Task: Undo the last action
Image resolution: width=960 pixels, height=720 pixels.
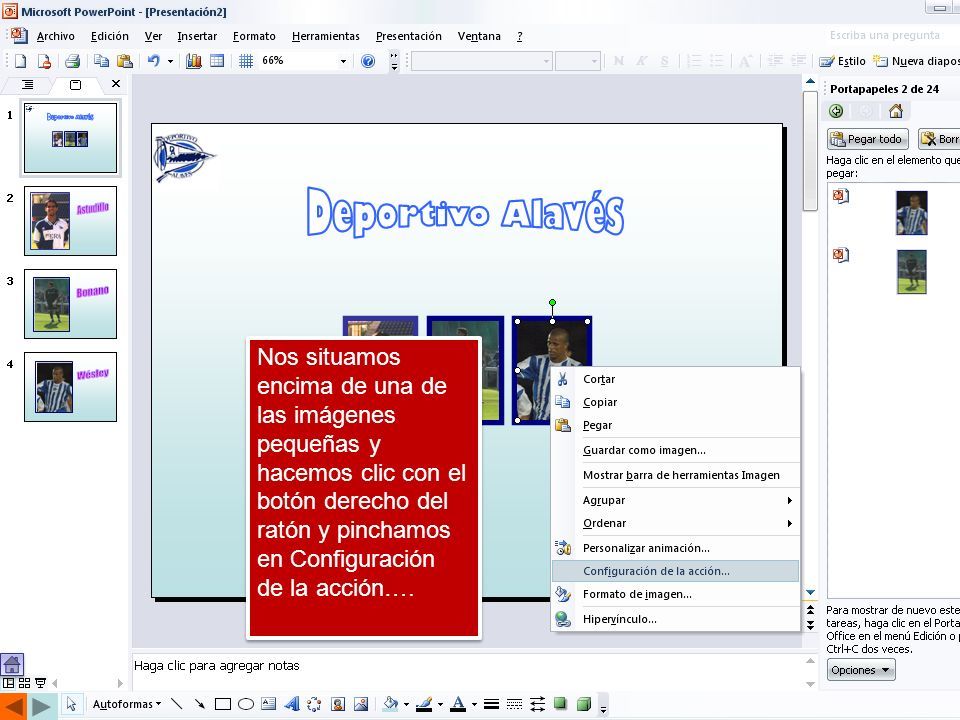Action: pos(154,61)
